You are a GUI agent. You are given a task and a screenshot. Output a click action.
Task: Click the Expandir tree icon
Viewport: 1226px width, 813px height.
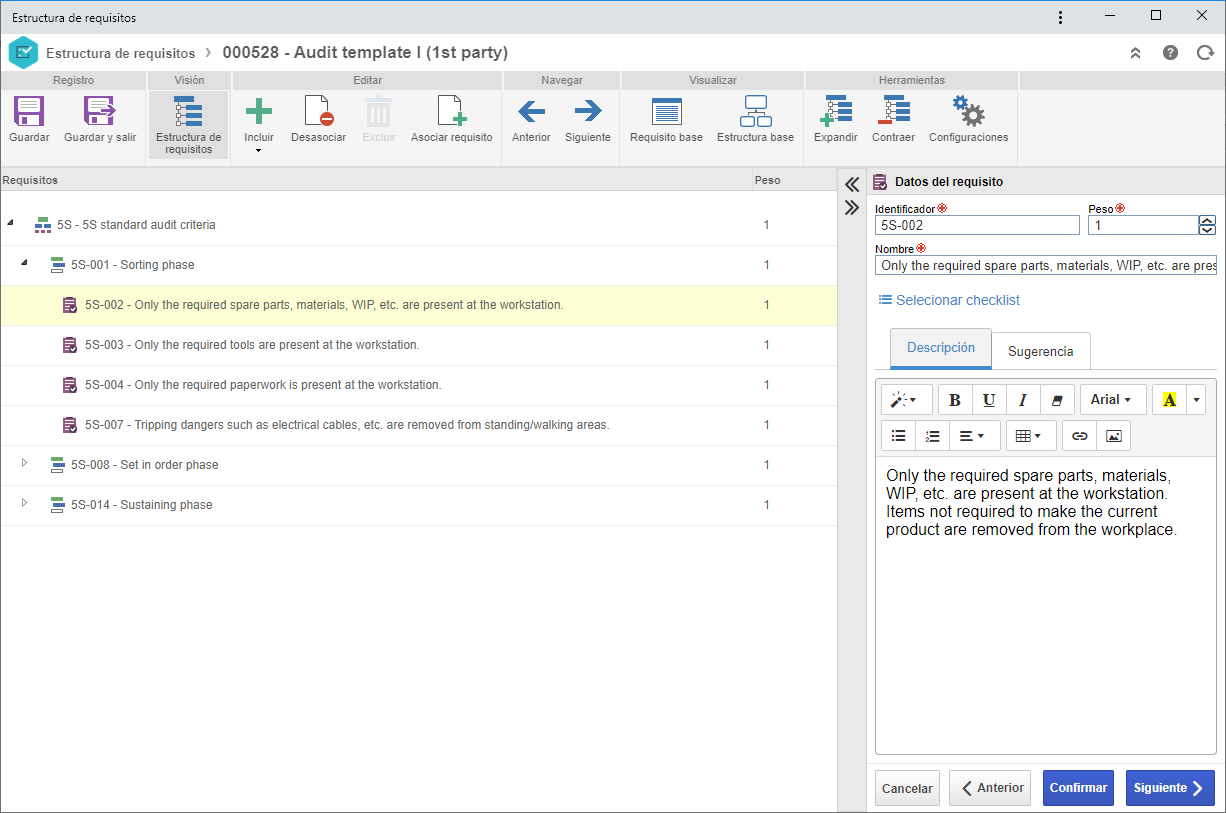pyautogui.click(x=835, y=111)
